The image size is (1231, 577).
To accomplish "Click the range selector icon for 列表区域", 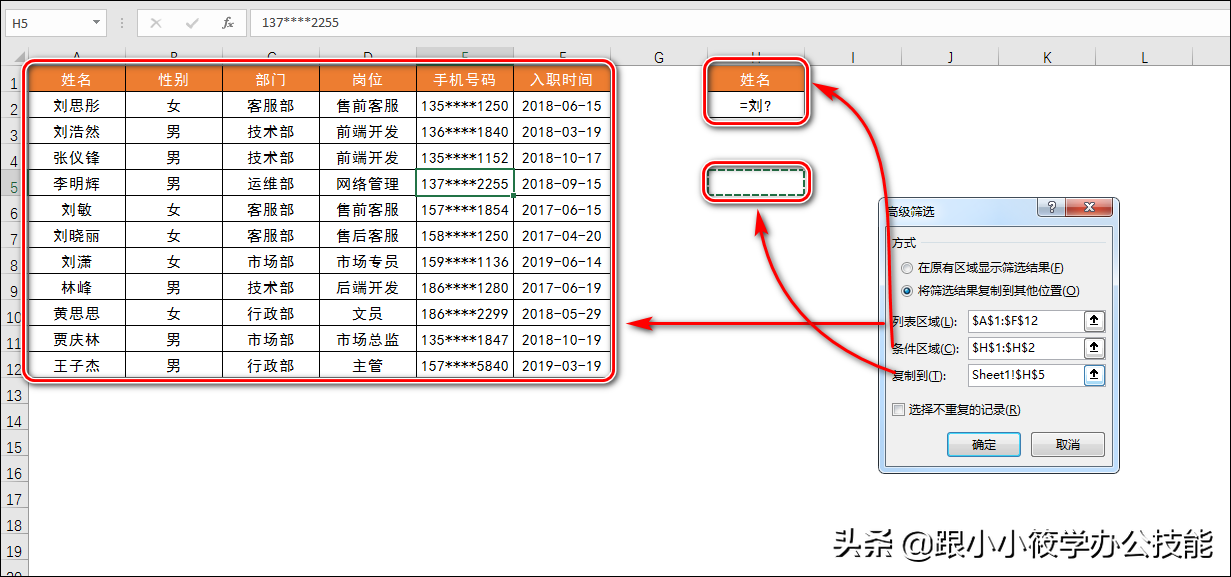I will pos(1094,323).
